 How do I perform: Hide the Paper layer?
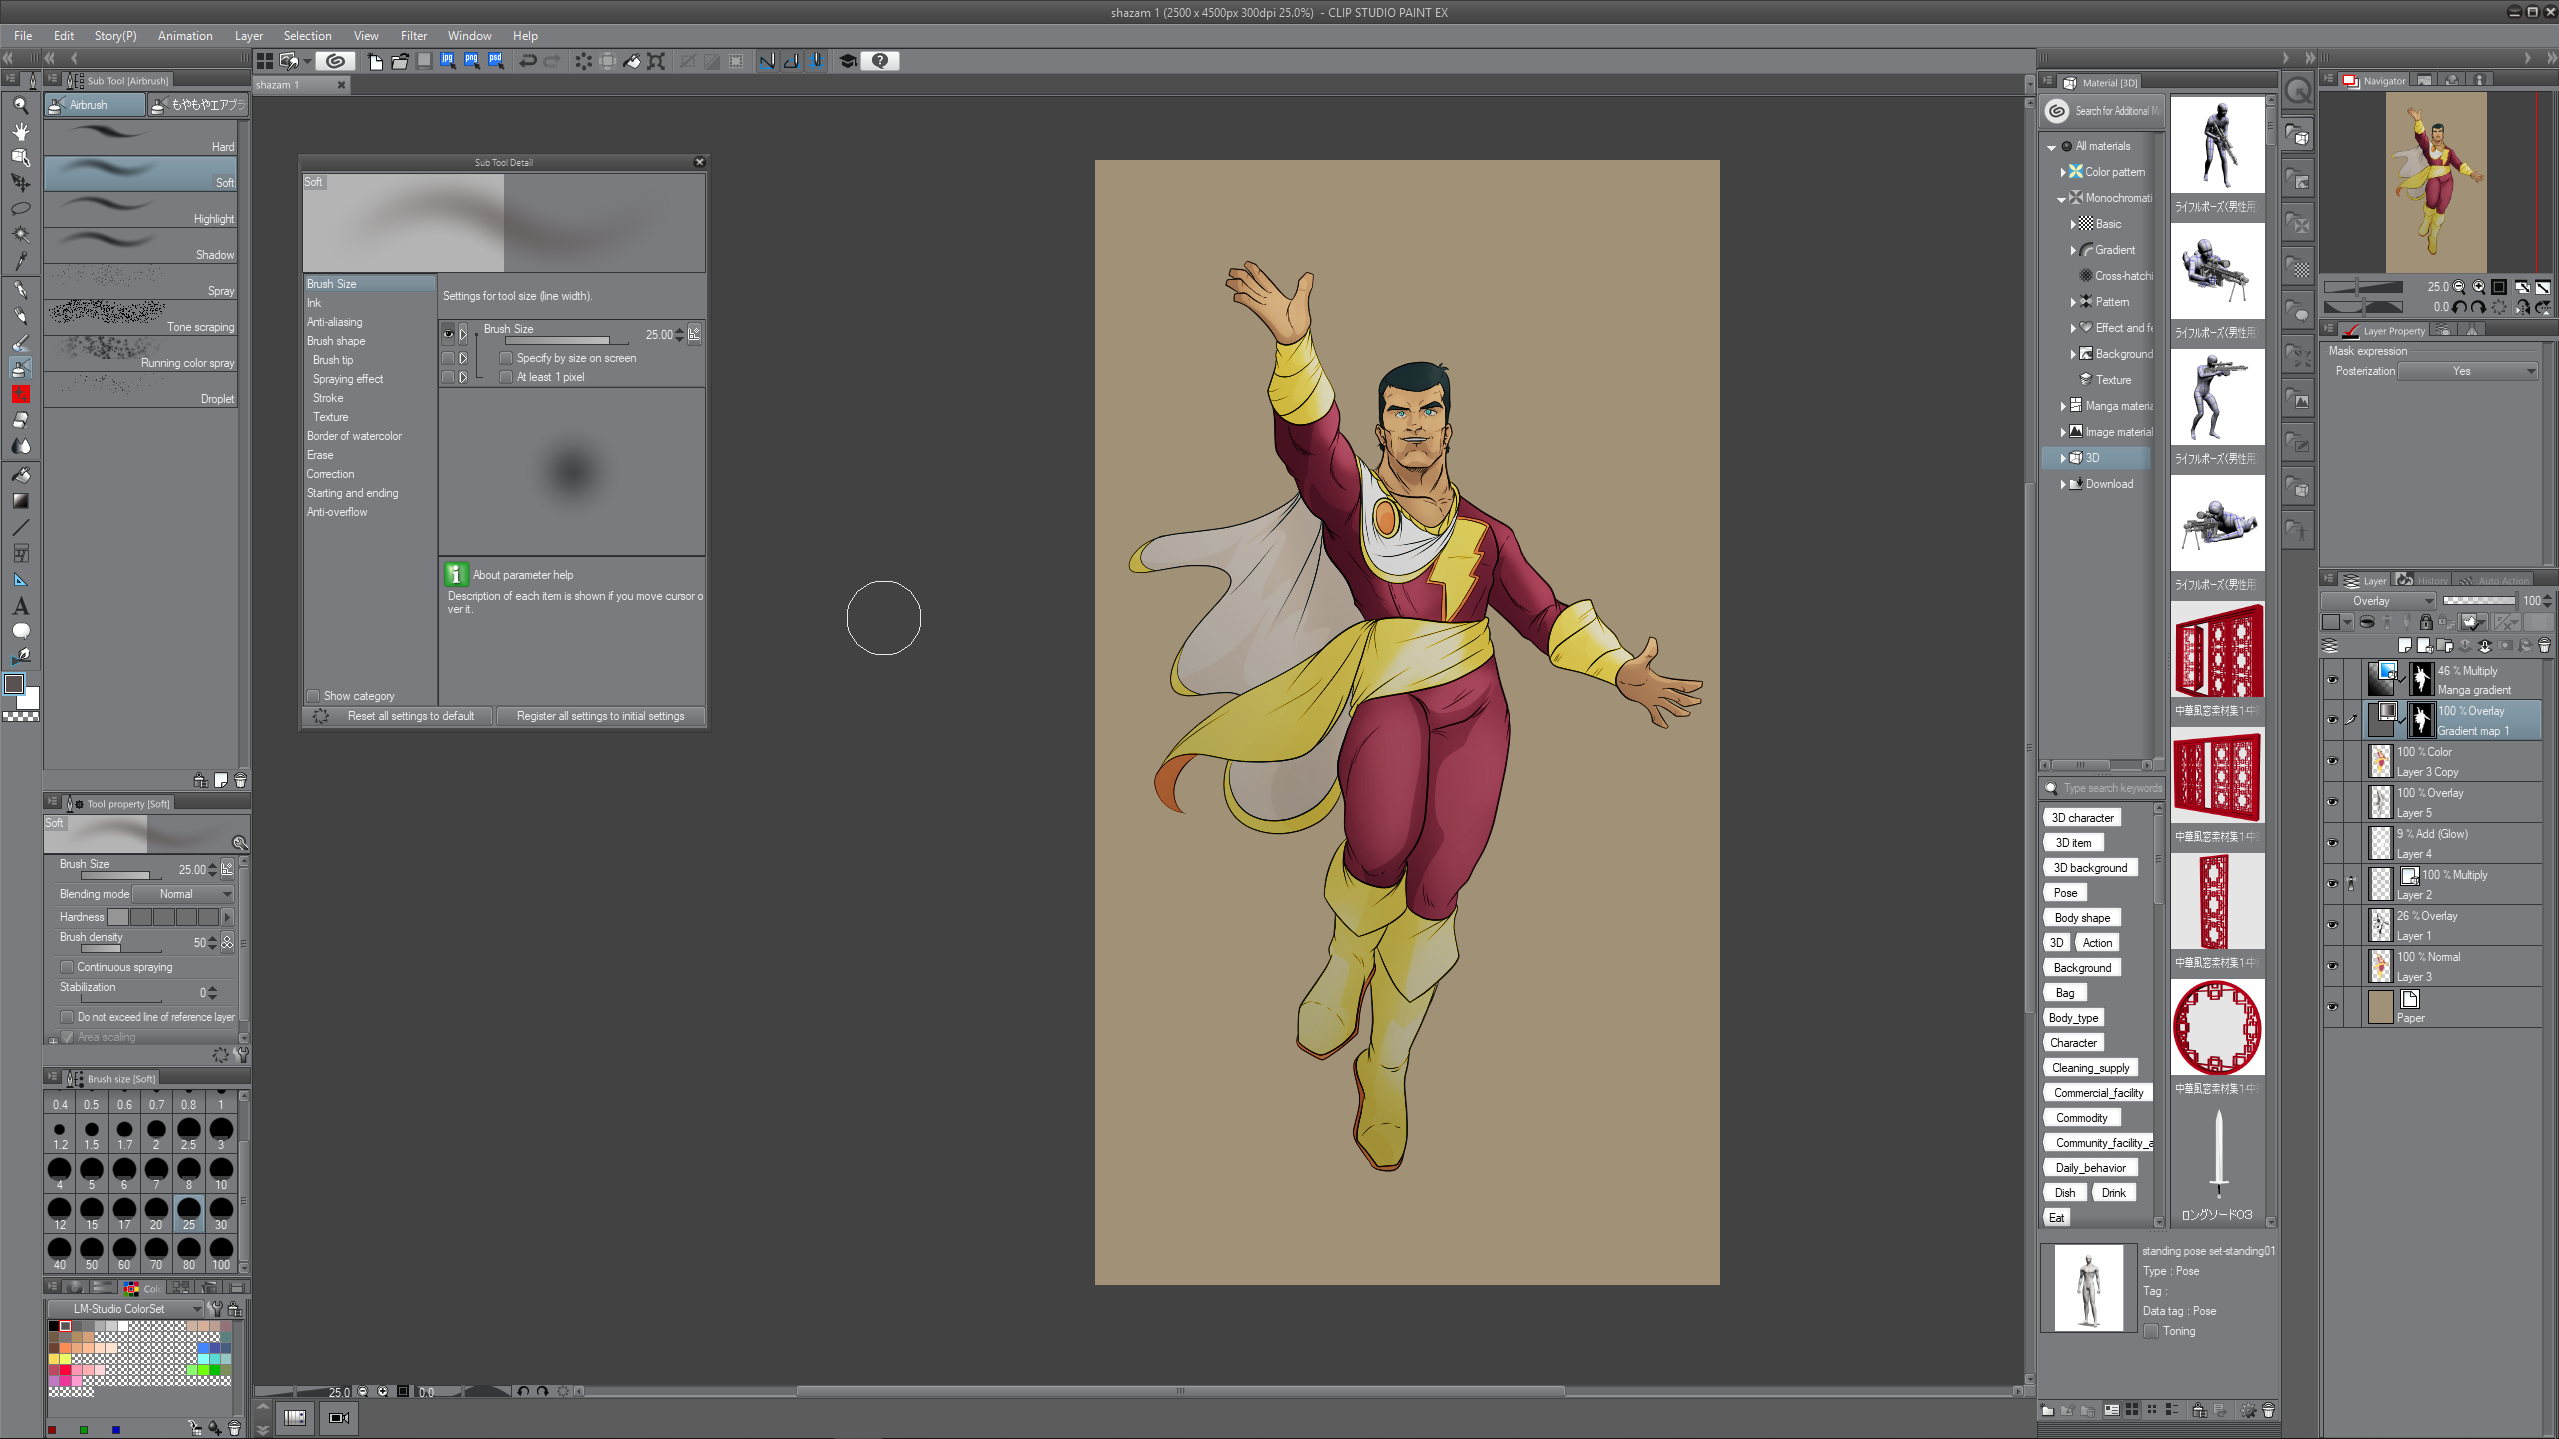(2332, 1007)
